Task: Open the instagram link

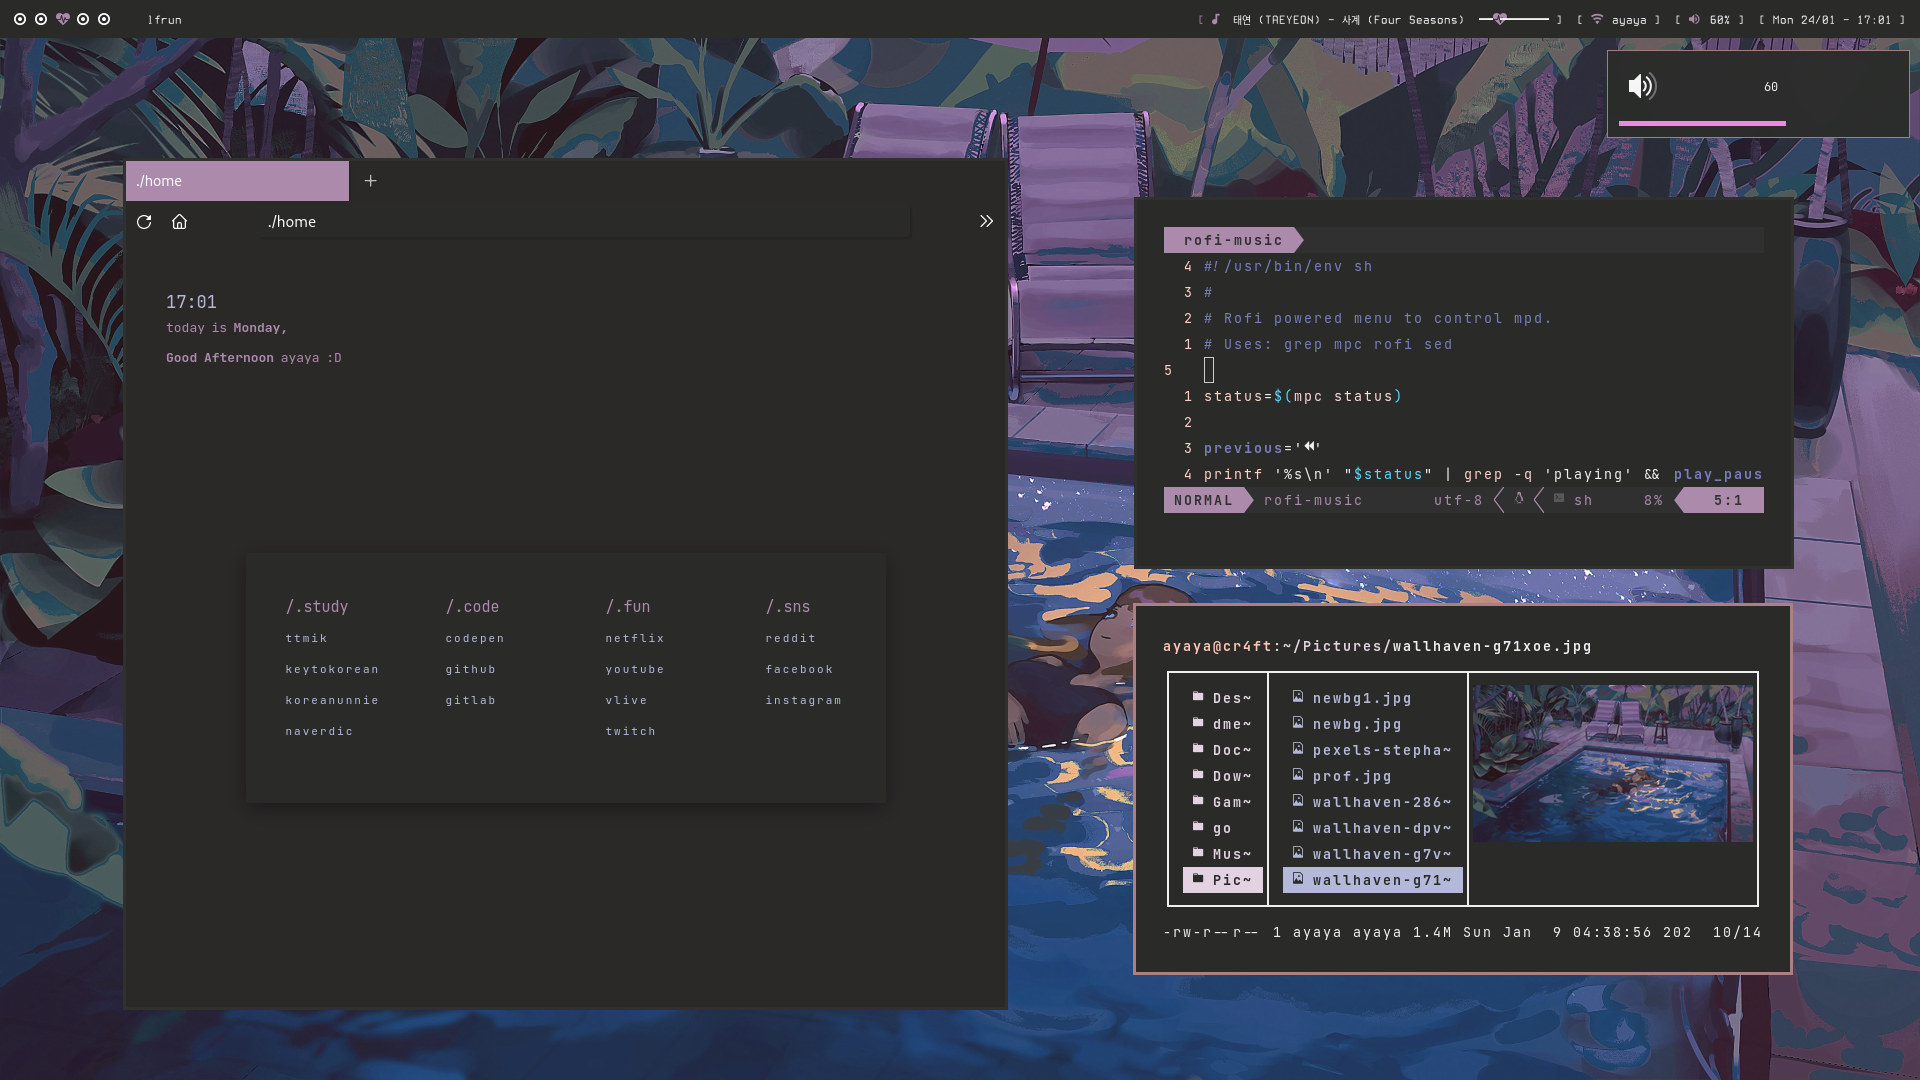Action: (x=804, y=700)
